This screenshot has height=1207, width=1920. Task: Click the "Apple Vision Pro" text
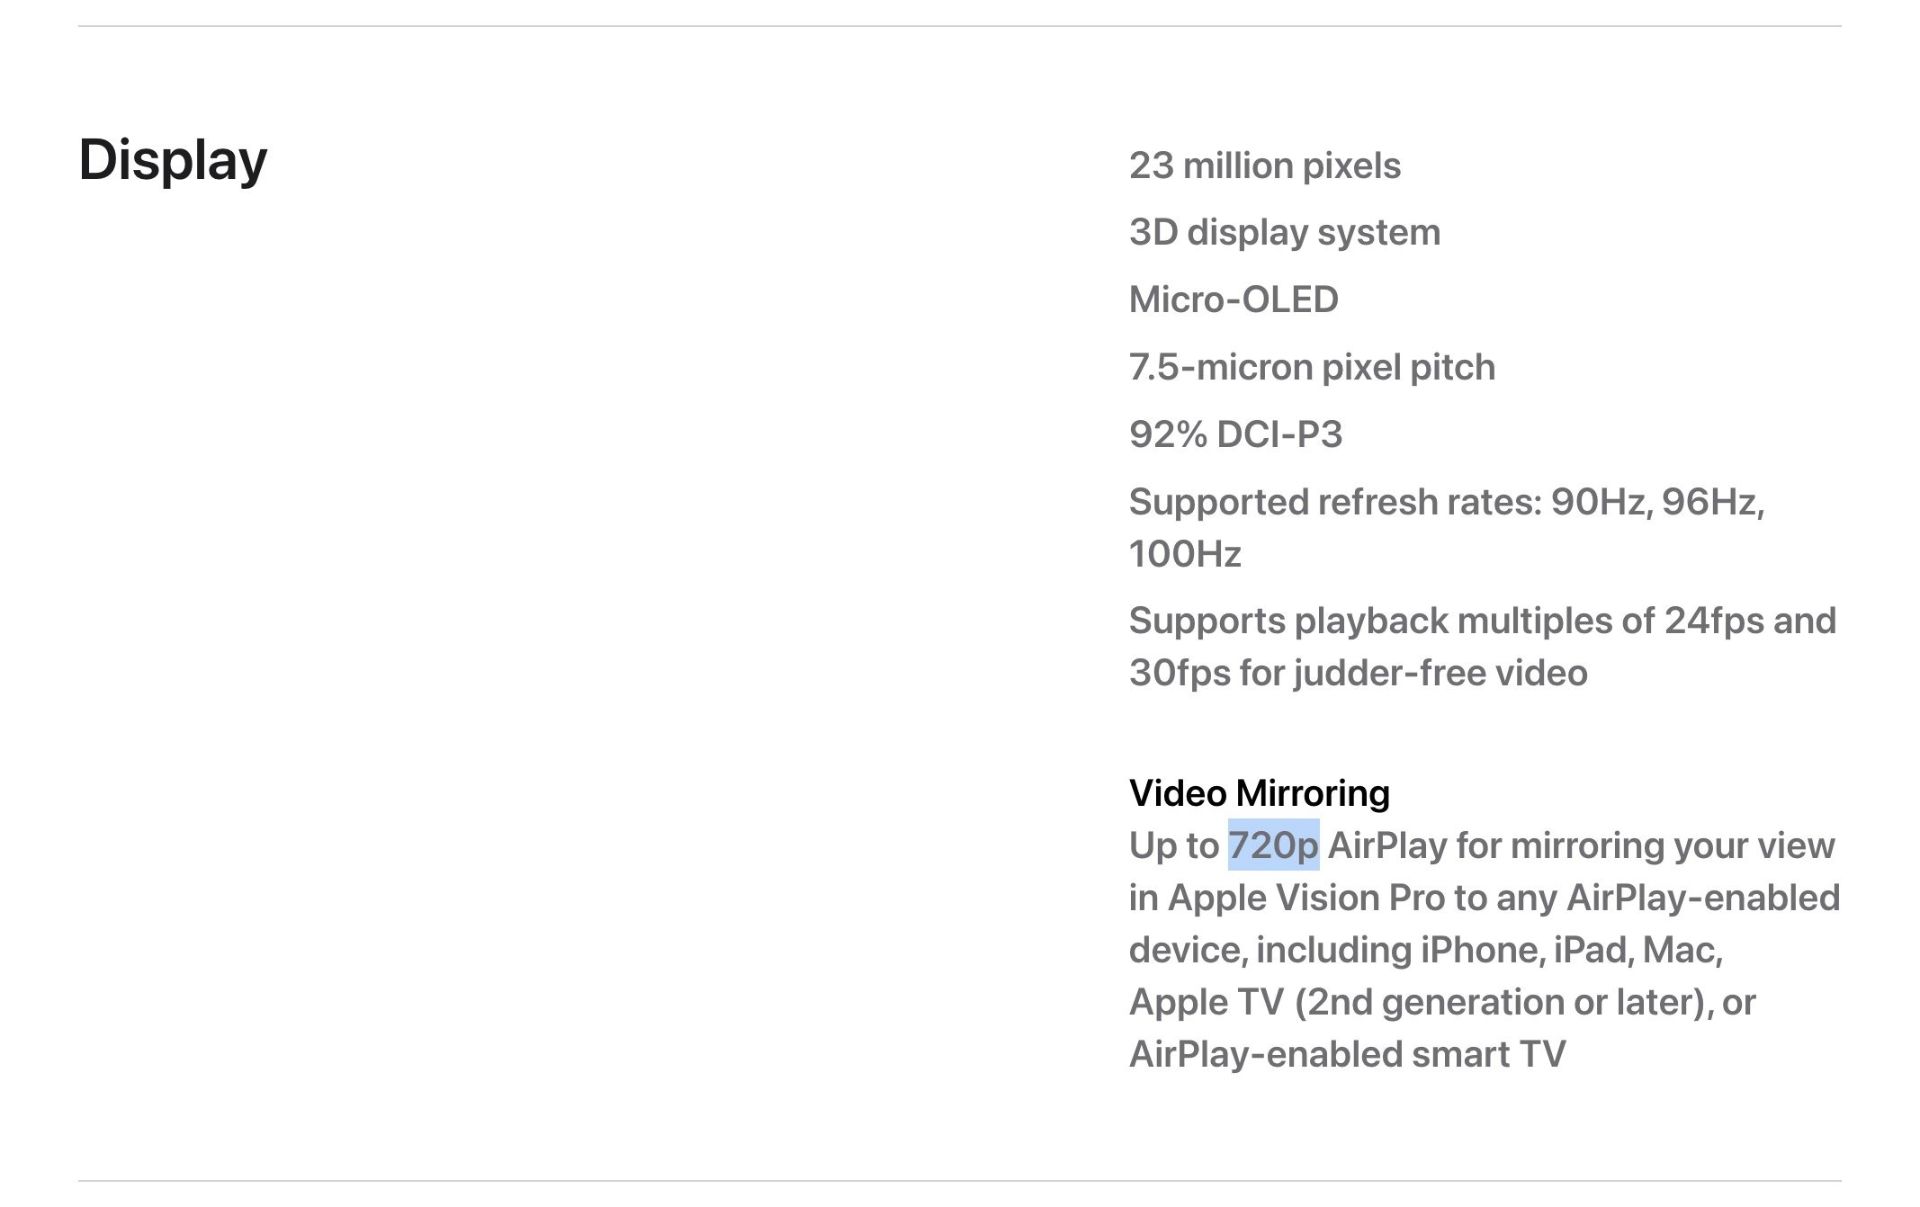click(x=1306, y=898)
